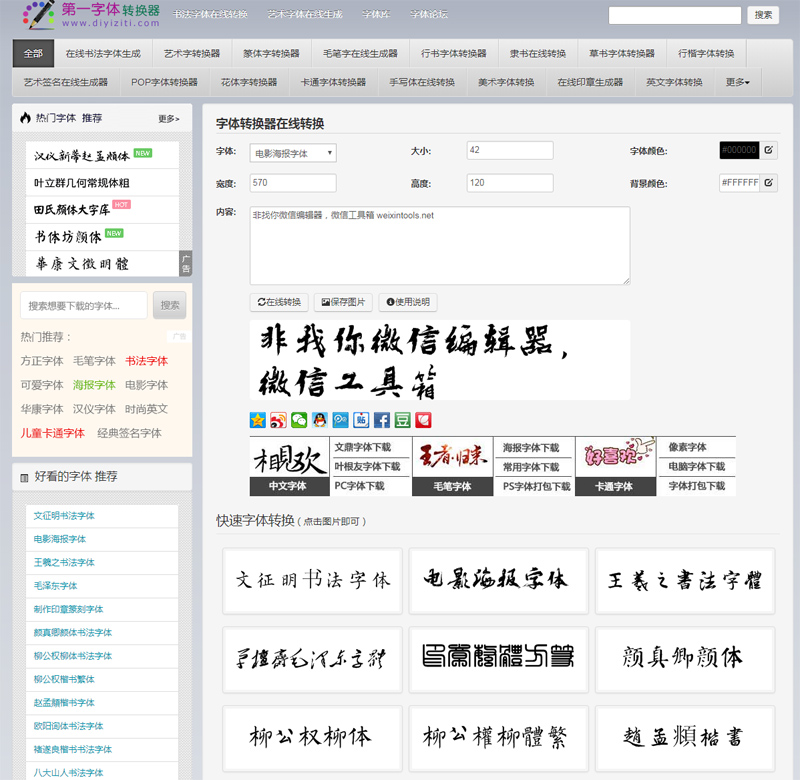This screenshot has height=780, width=800.
Task: Open background color editor via its pencil icon
Action: 769,181
